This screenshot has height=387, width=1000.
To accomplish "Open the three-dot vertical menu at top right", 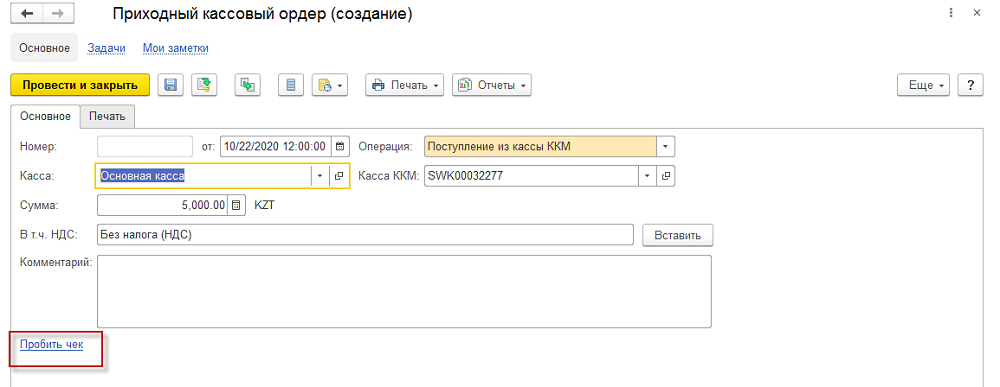I will 952,13.
